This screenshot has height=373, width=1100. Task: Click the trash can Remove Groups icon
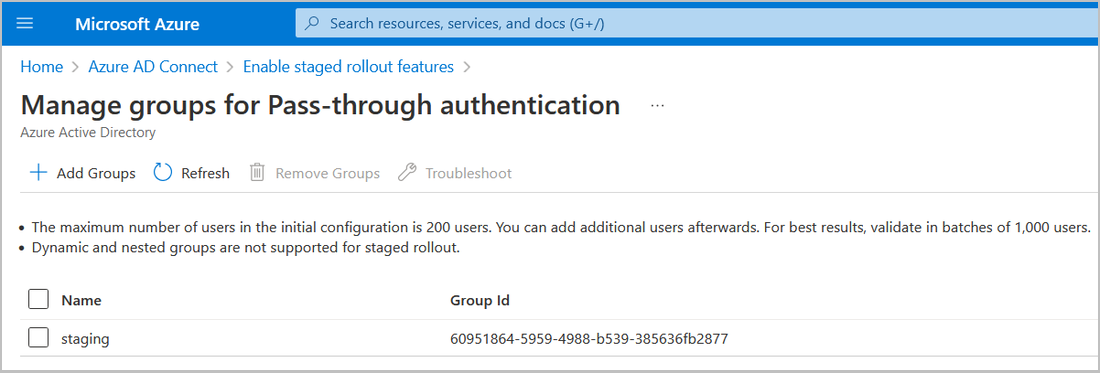pyautogui.click(x=257, y=172)
